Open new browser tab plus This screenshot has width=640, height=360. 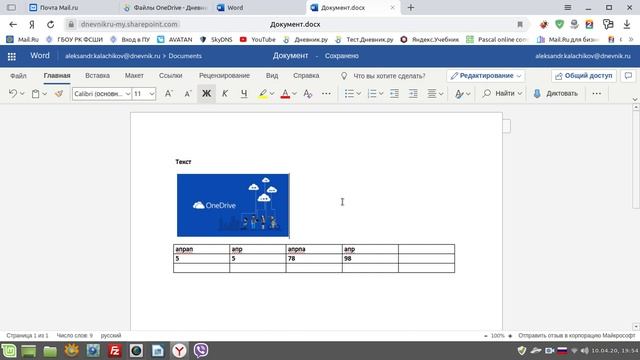pos(411,7)
